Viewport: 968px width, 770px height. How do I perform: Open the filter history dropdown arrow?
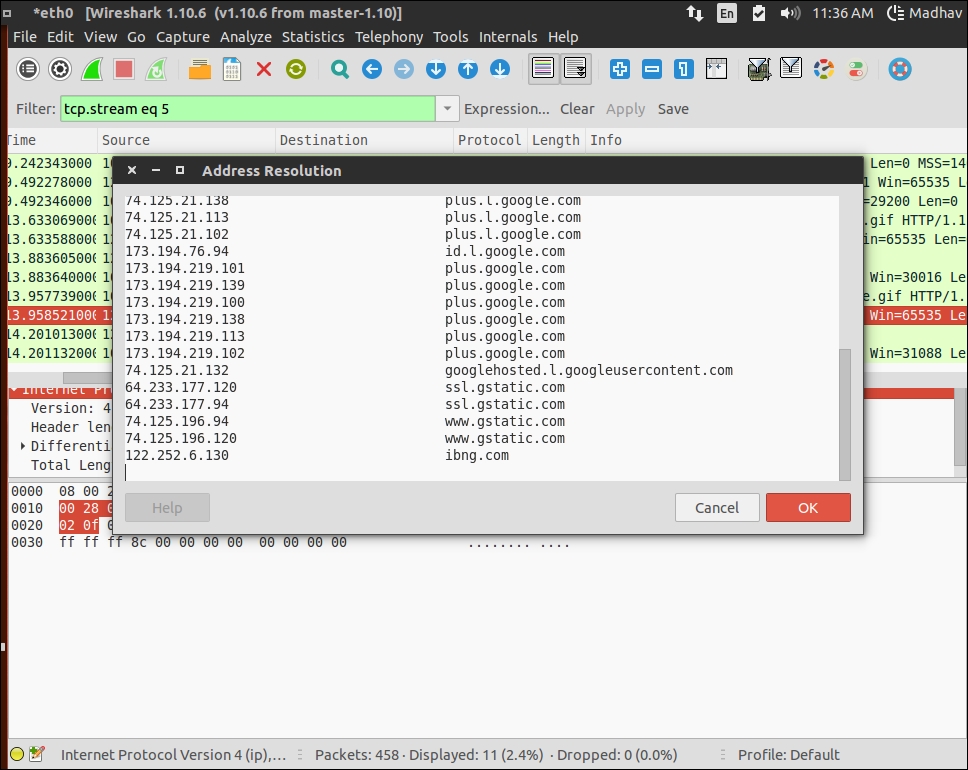[447, 109]
